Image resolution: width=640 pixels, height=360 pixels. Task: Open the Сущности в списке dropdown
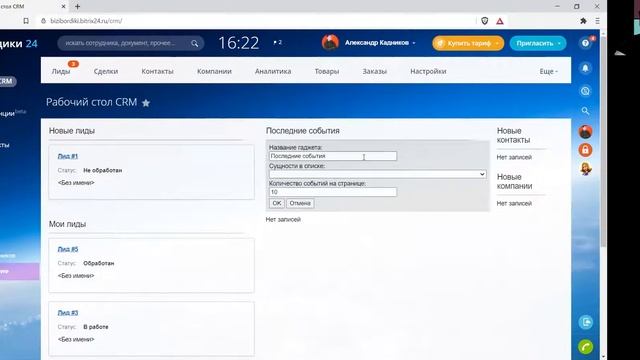coord(378,174)
